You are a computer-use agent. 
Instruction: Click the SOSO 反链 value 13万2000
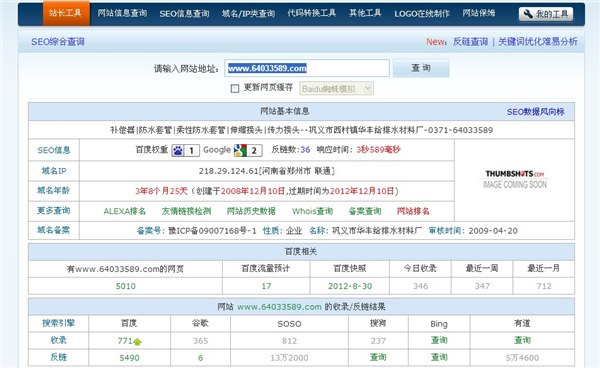tap(289, 358)
